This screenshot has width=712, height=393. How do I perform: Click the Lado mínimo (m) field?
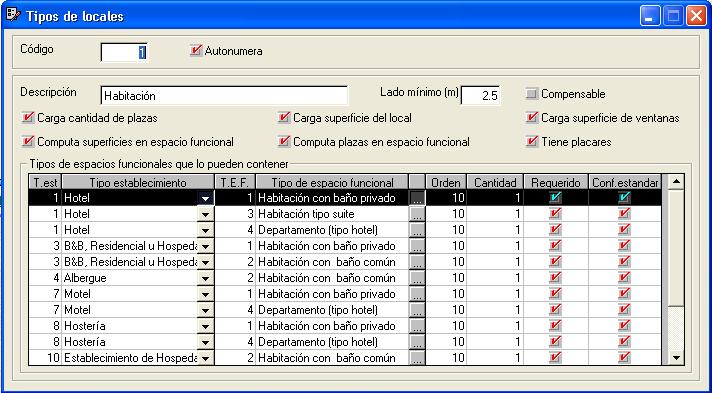pos(480,95)
